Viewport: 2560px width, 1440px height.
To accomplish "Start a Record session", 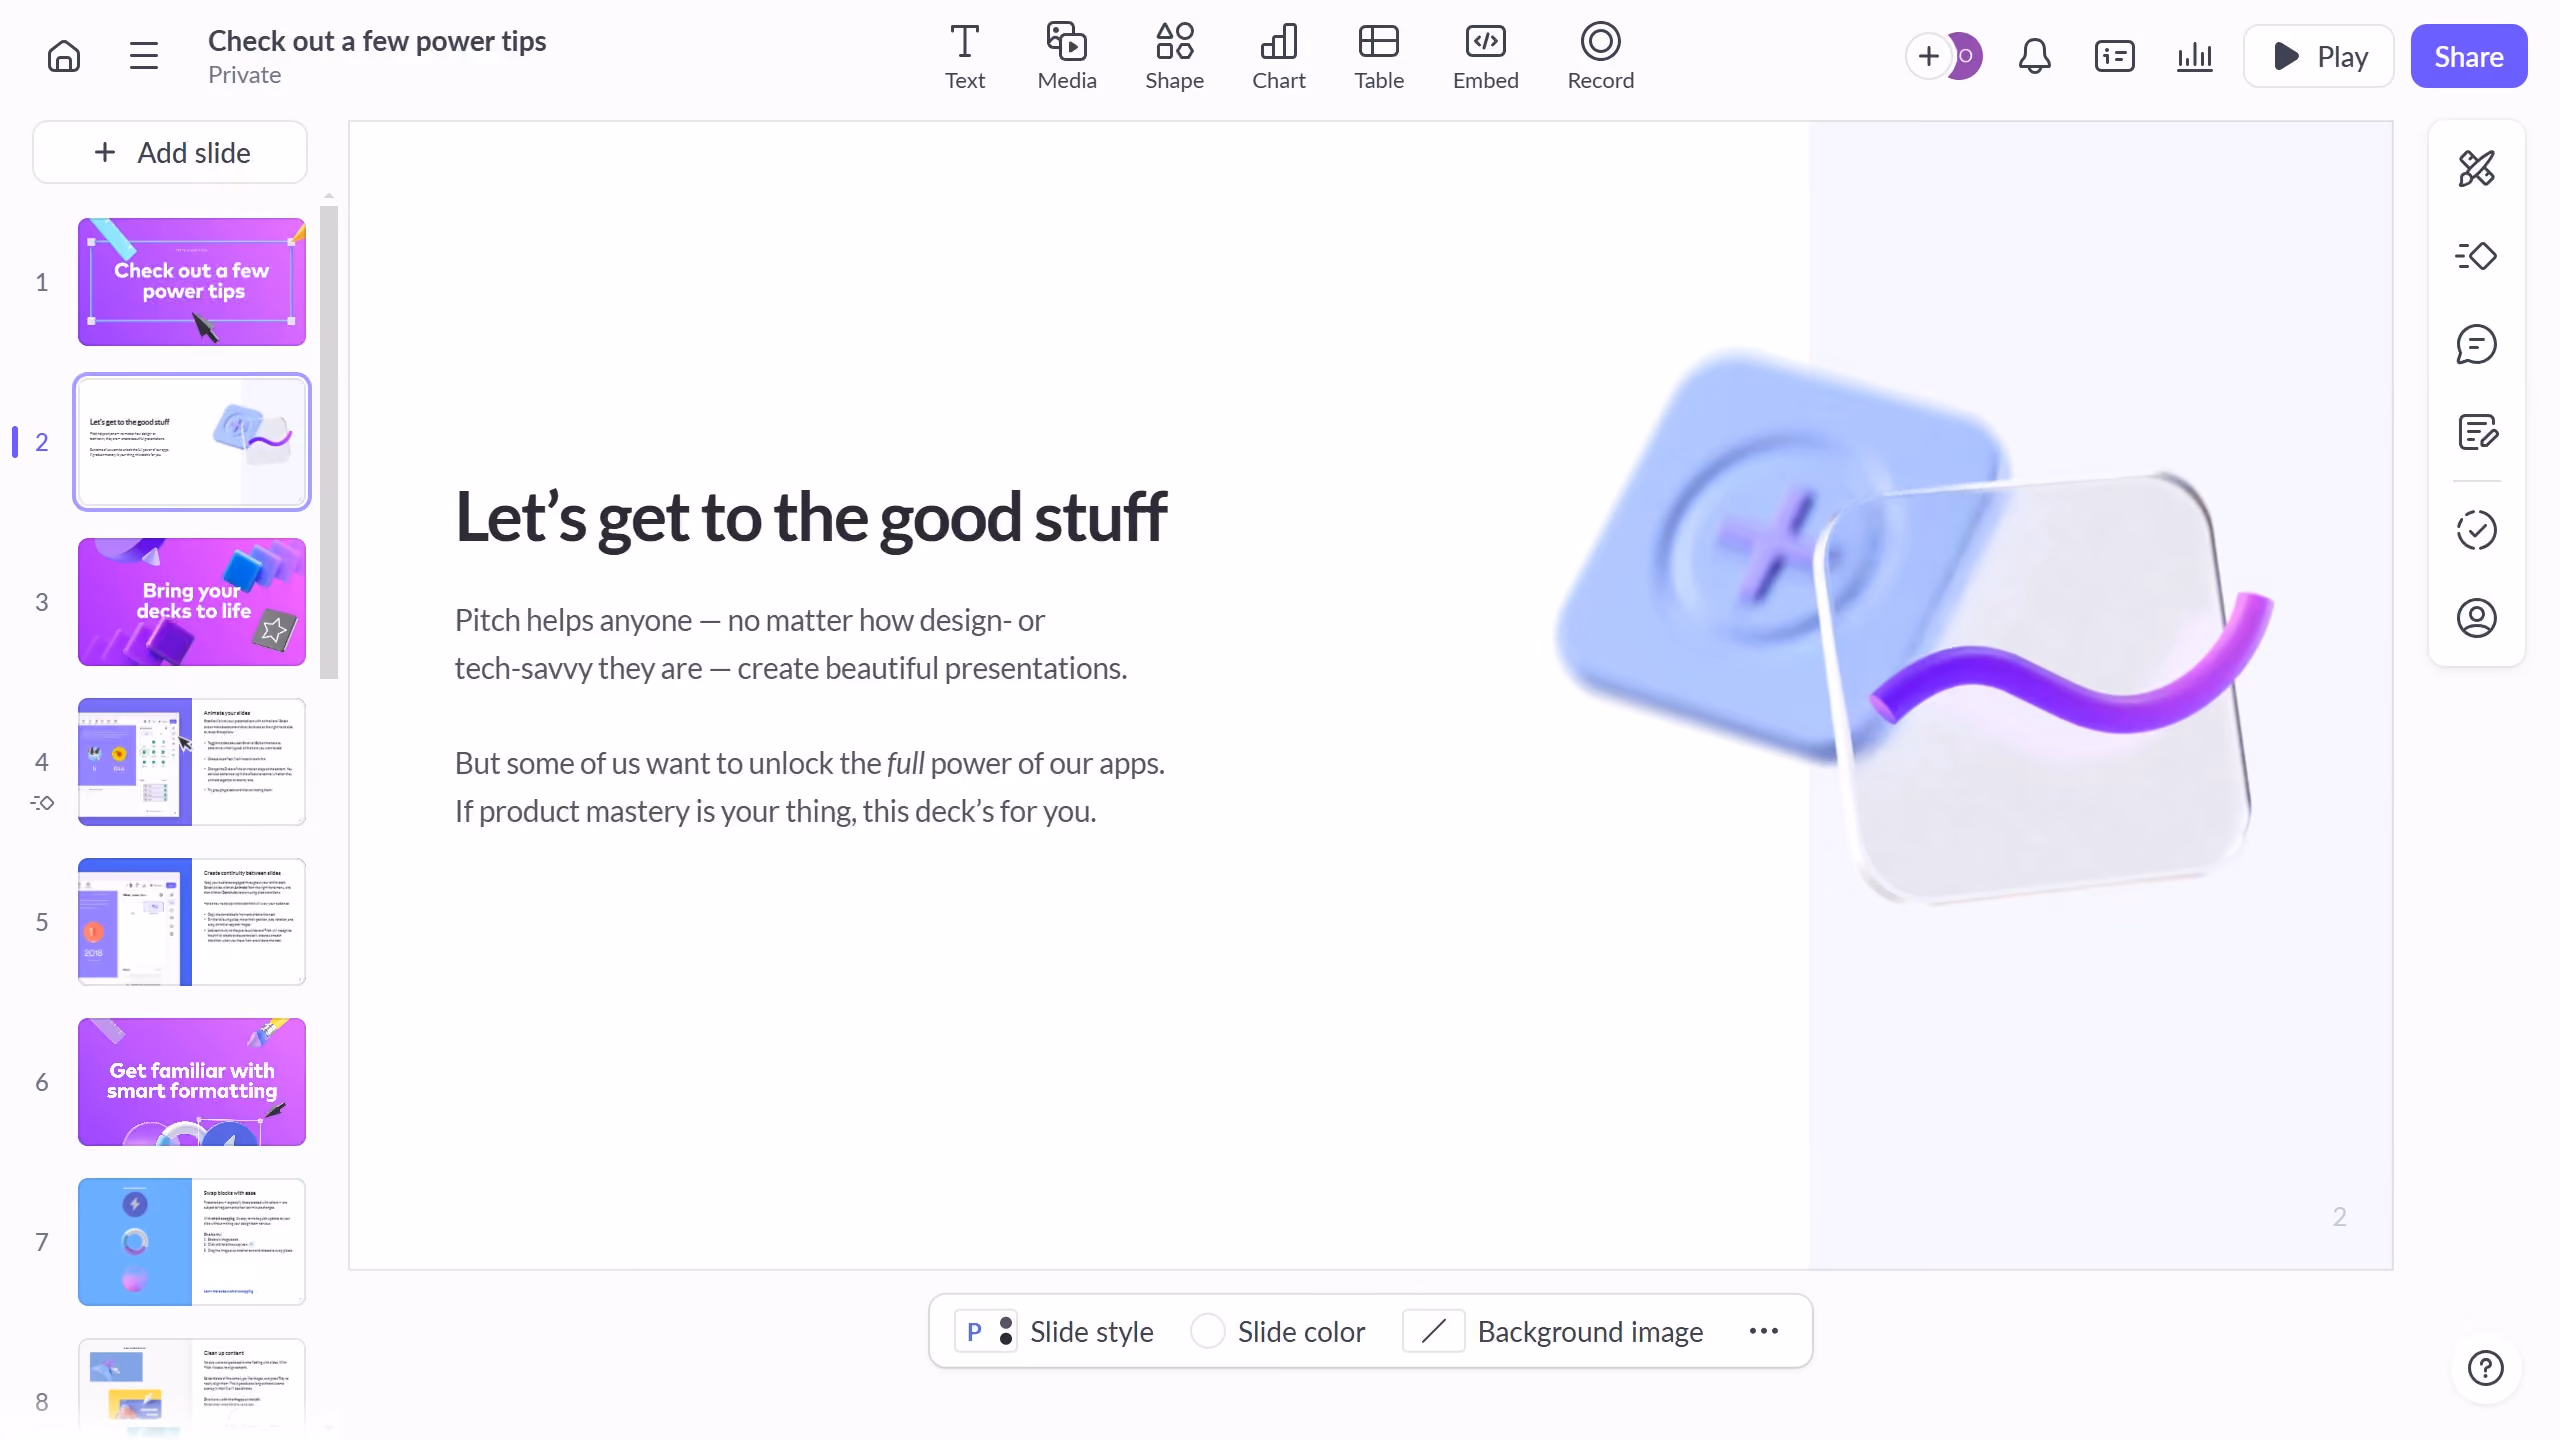I will pyautogui.click(x=1601, y=56).
